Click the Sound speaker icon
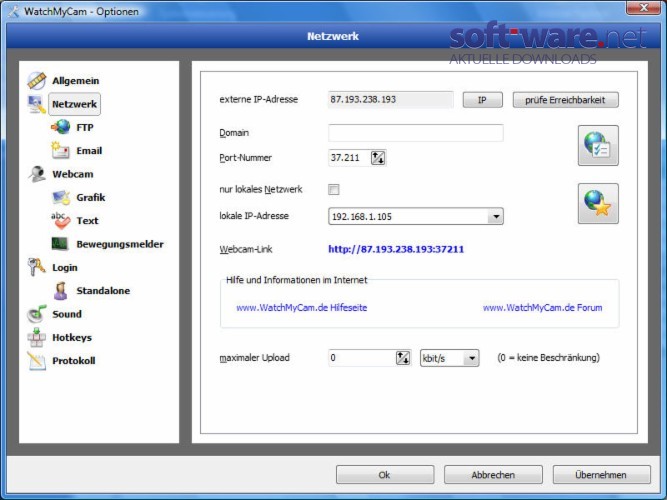667x500 pixels. point(37,314)
